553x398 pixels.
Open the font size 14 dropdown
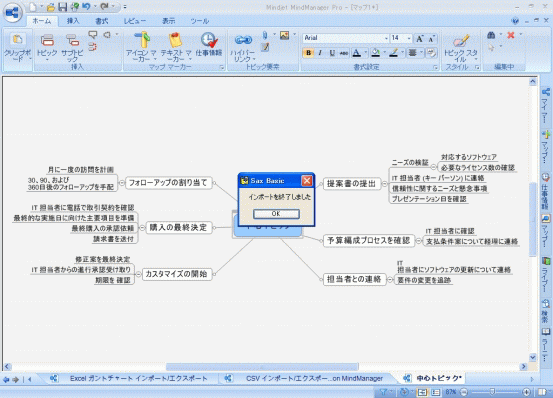[409, 38]
